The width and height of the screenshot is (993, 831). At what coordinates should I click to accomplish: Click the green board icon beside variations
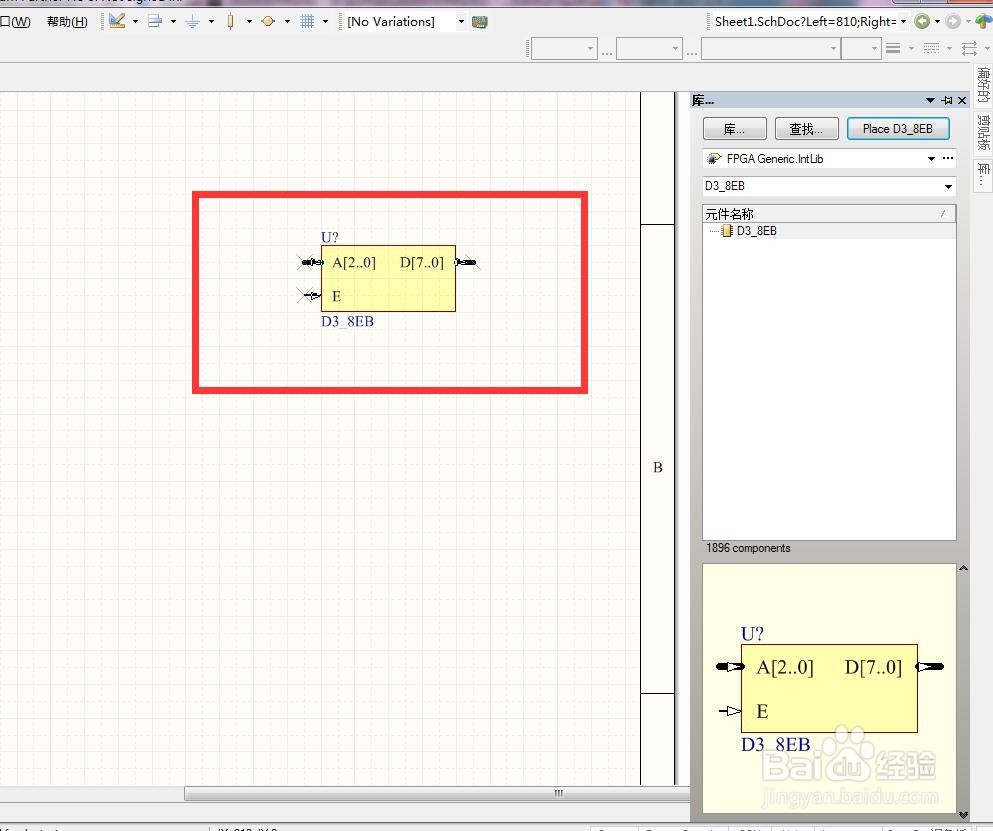tap(480, 22)
